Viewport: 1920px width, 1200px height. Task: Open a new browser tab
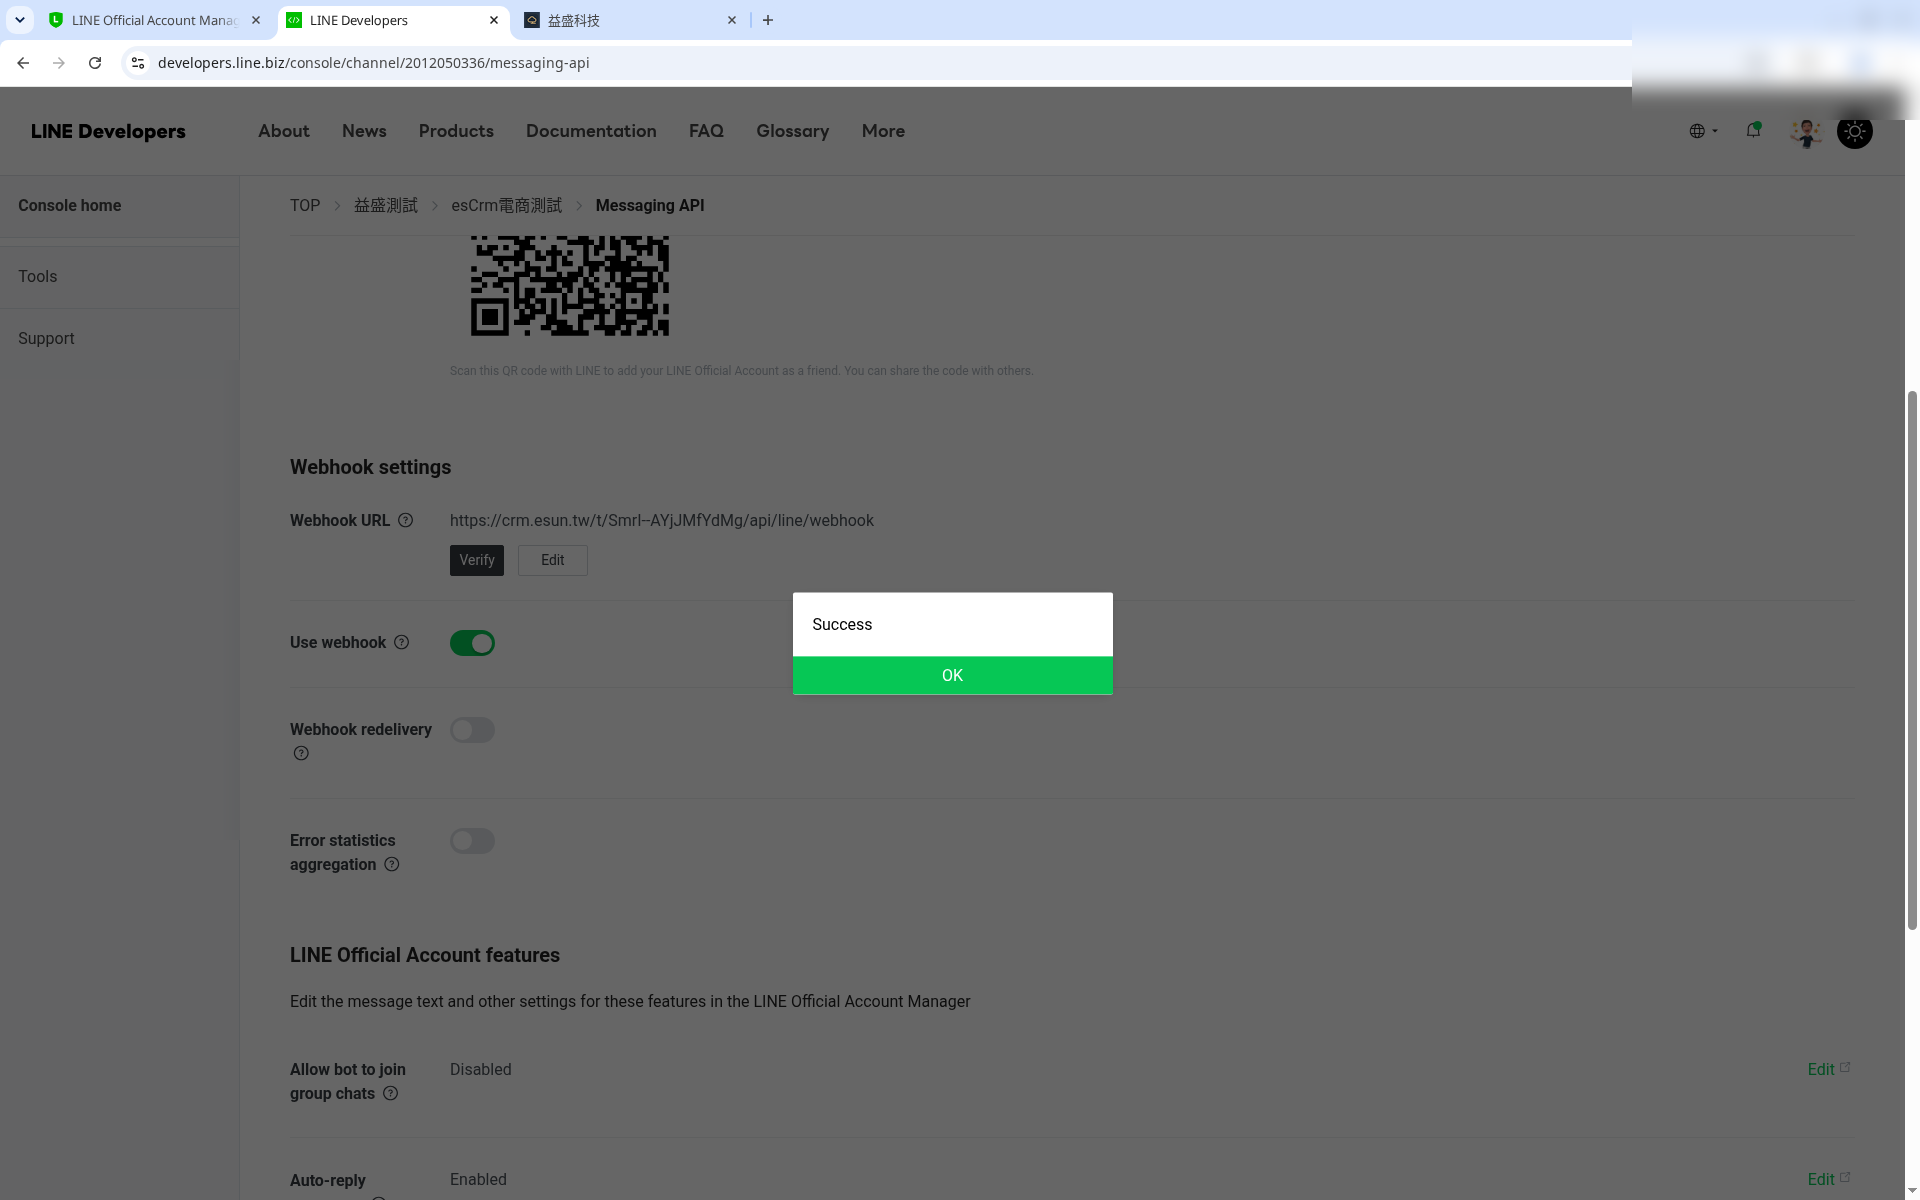pyautogui.click(x=768, y=20)
